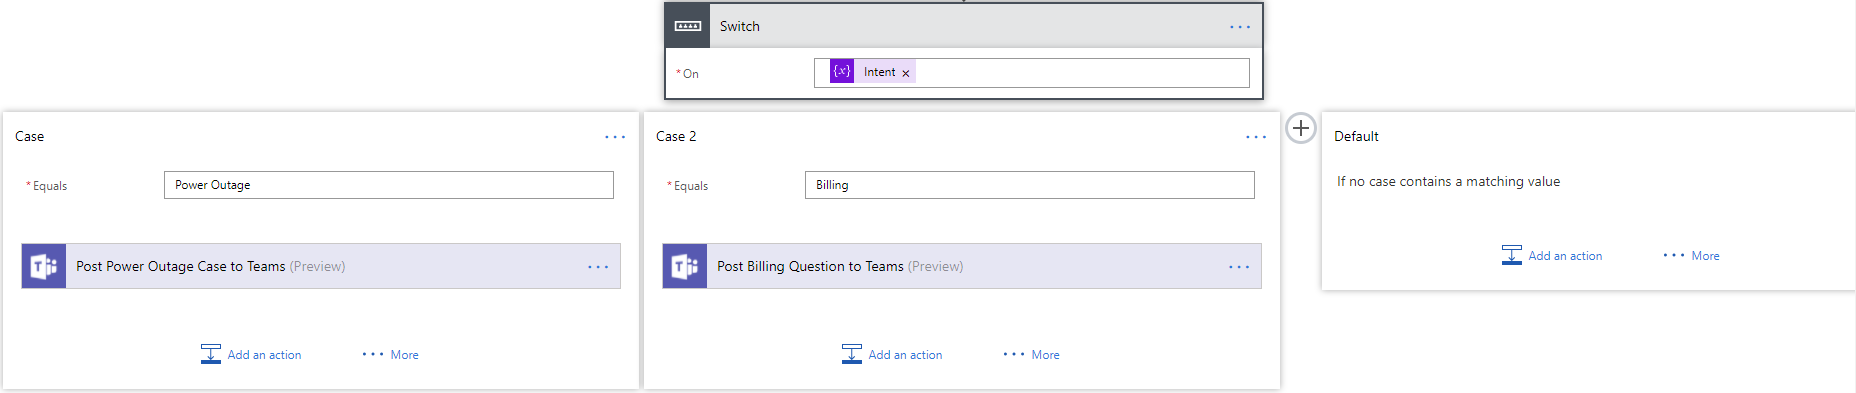
Task: Add an action in Case 2
Action: [892, 354]
